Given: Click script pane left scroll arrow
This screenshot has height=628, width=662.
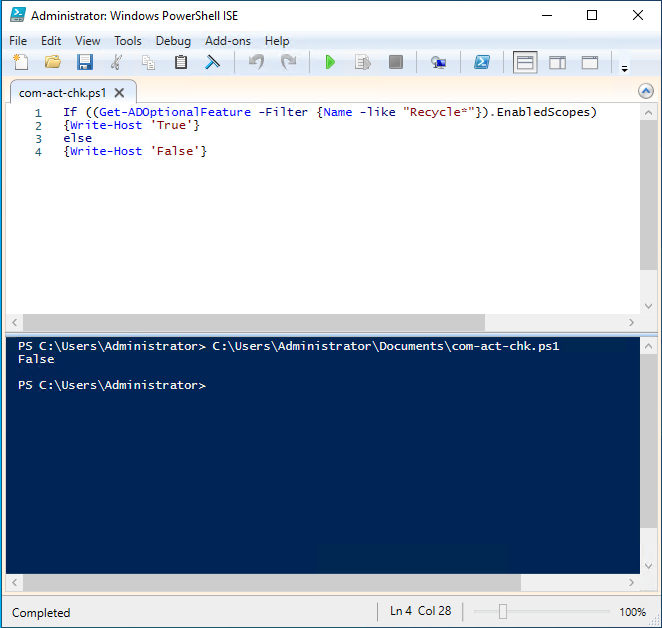Looking at the screenshot, I should [x=15, y=323].
